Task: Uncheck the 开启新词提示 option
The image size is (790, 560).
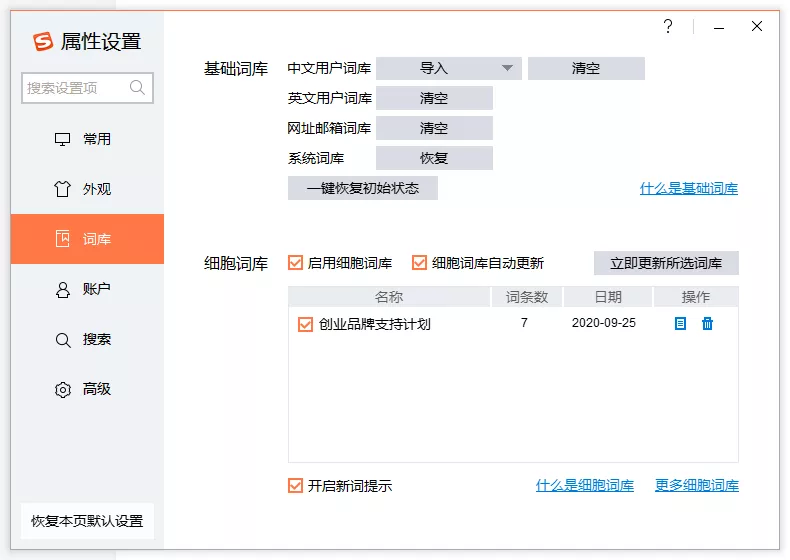Action: click(x=295, y=486)
